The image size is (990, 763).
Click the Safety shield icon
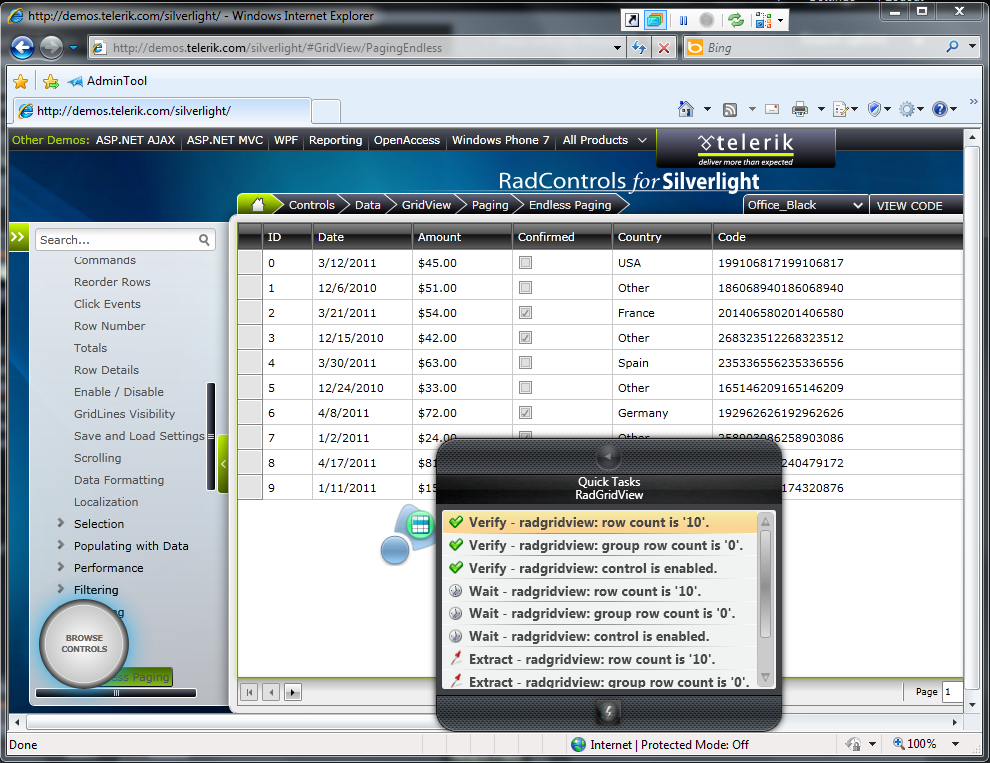pyautogui.click(x=874, y=109)
